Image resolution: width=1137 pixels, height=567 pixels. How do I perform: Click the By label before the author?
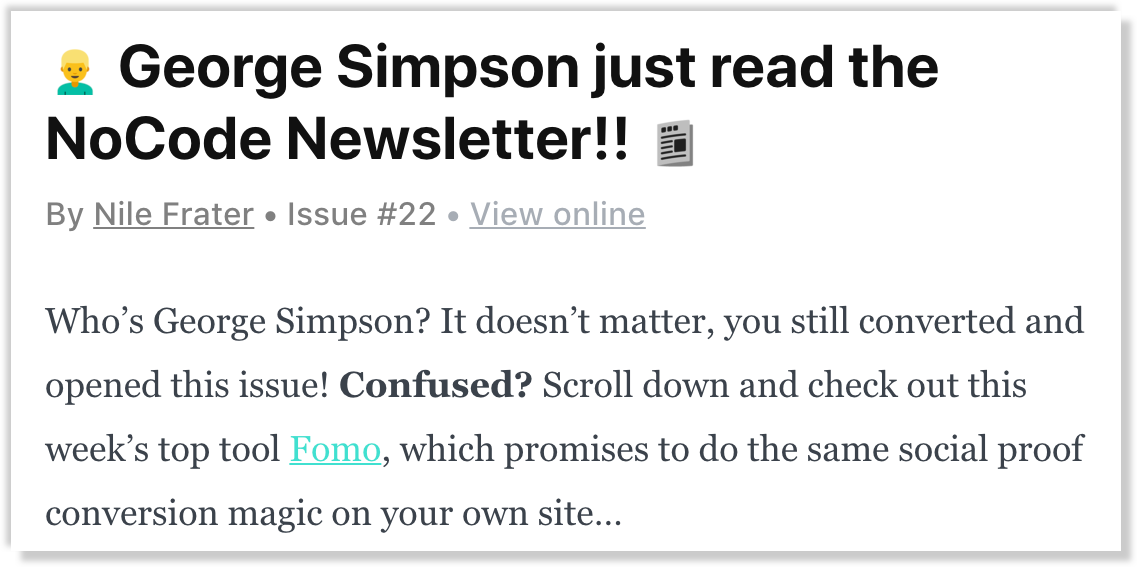pyautogui.click(x=65, y=215)
